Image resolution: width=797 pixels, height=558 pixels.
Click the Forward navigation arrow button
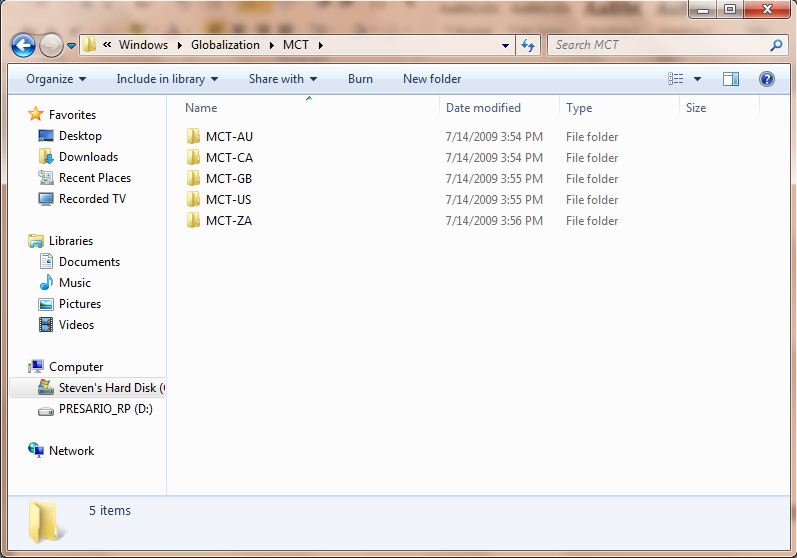coord(51,46)
